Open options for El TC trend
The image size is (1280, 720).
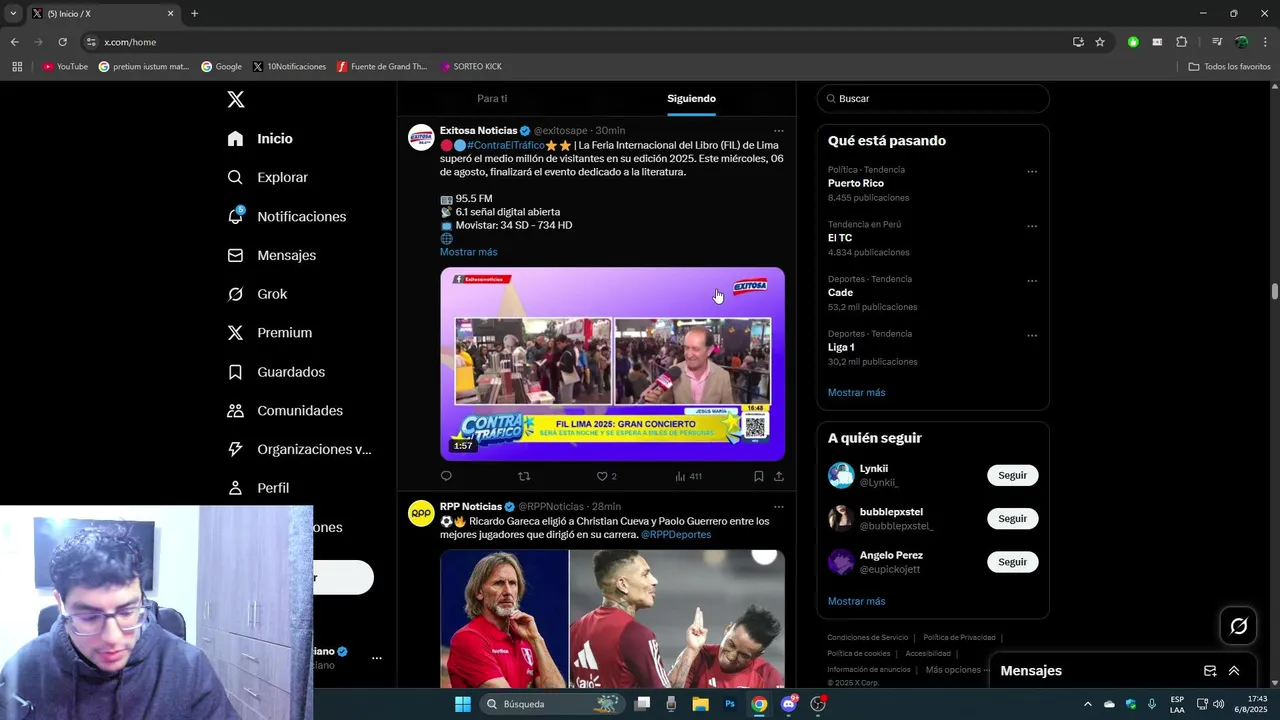tap(1032, 226)
